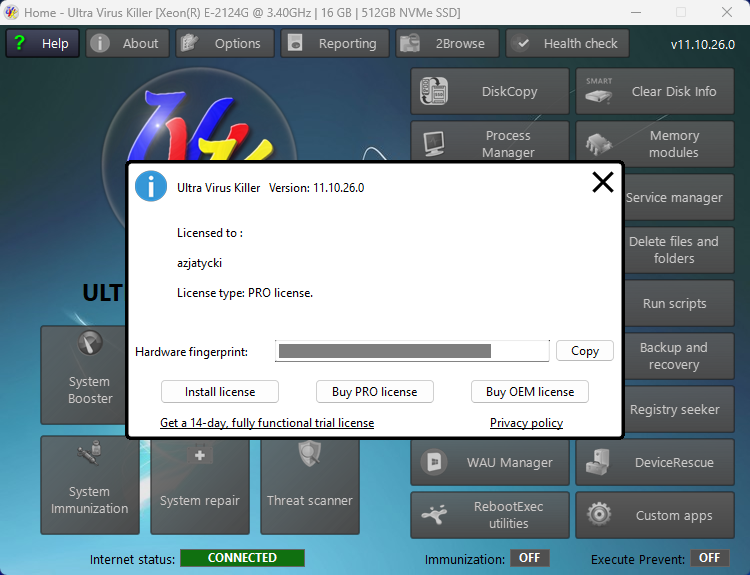Launch the DiskCopy tool icon
Image resolution: width=750 pixels, height=575 pixels.
[x=434, y=91]
